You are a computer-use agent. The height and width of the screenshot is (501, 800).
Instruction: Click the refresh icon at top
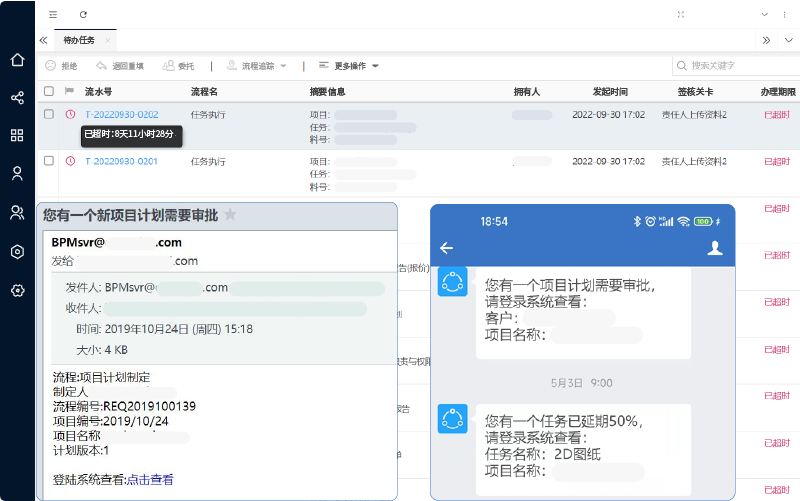[83, 14]
